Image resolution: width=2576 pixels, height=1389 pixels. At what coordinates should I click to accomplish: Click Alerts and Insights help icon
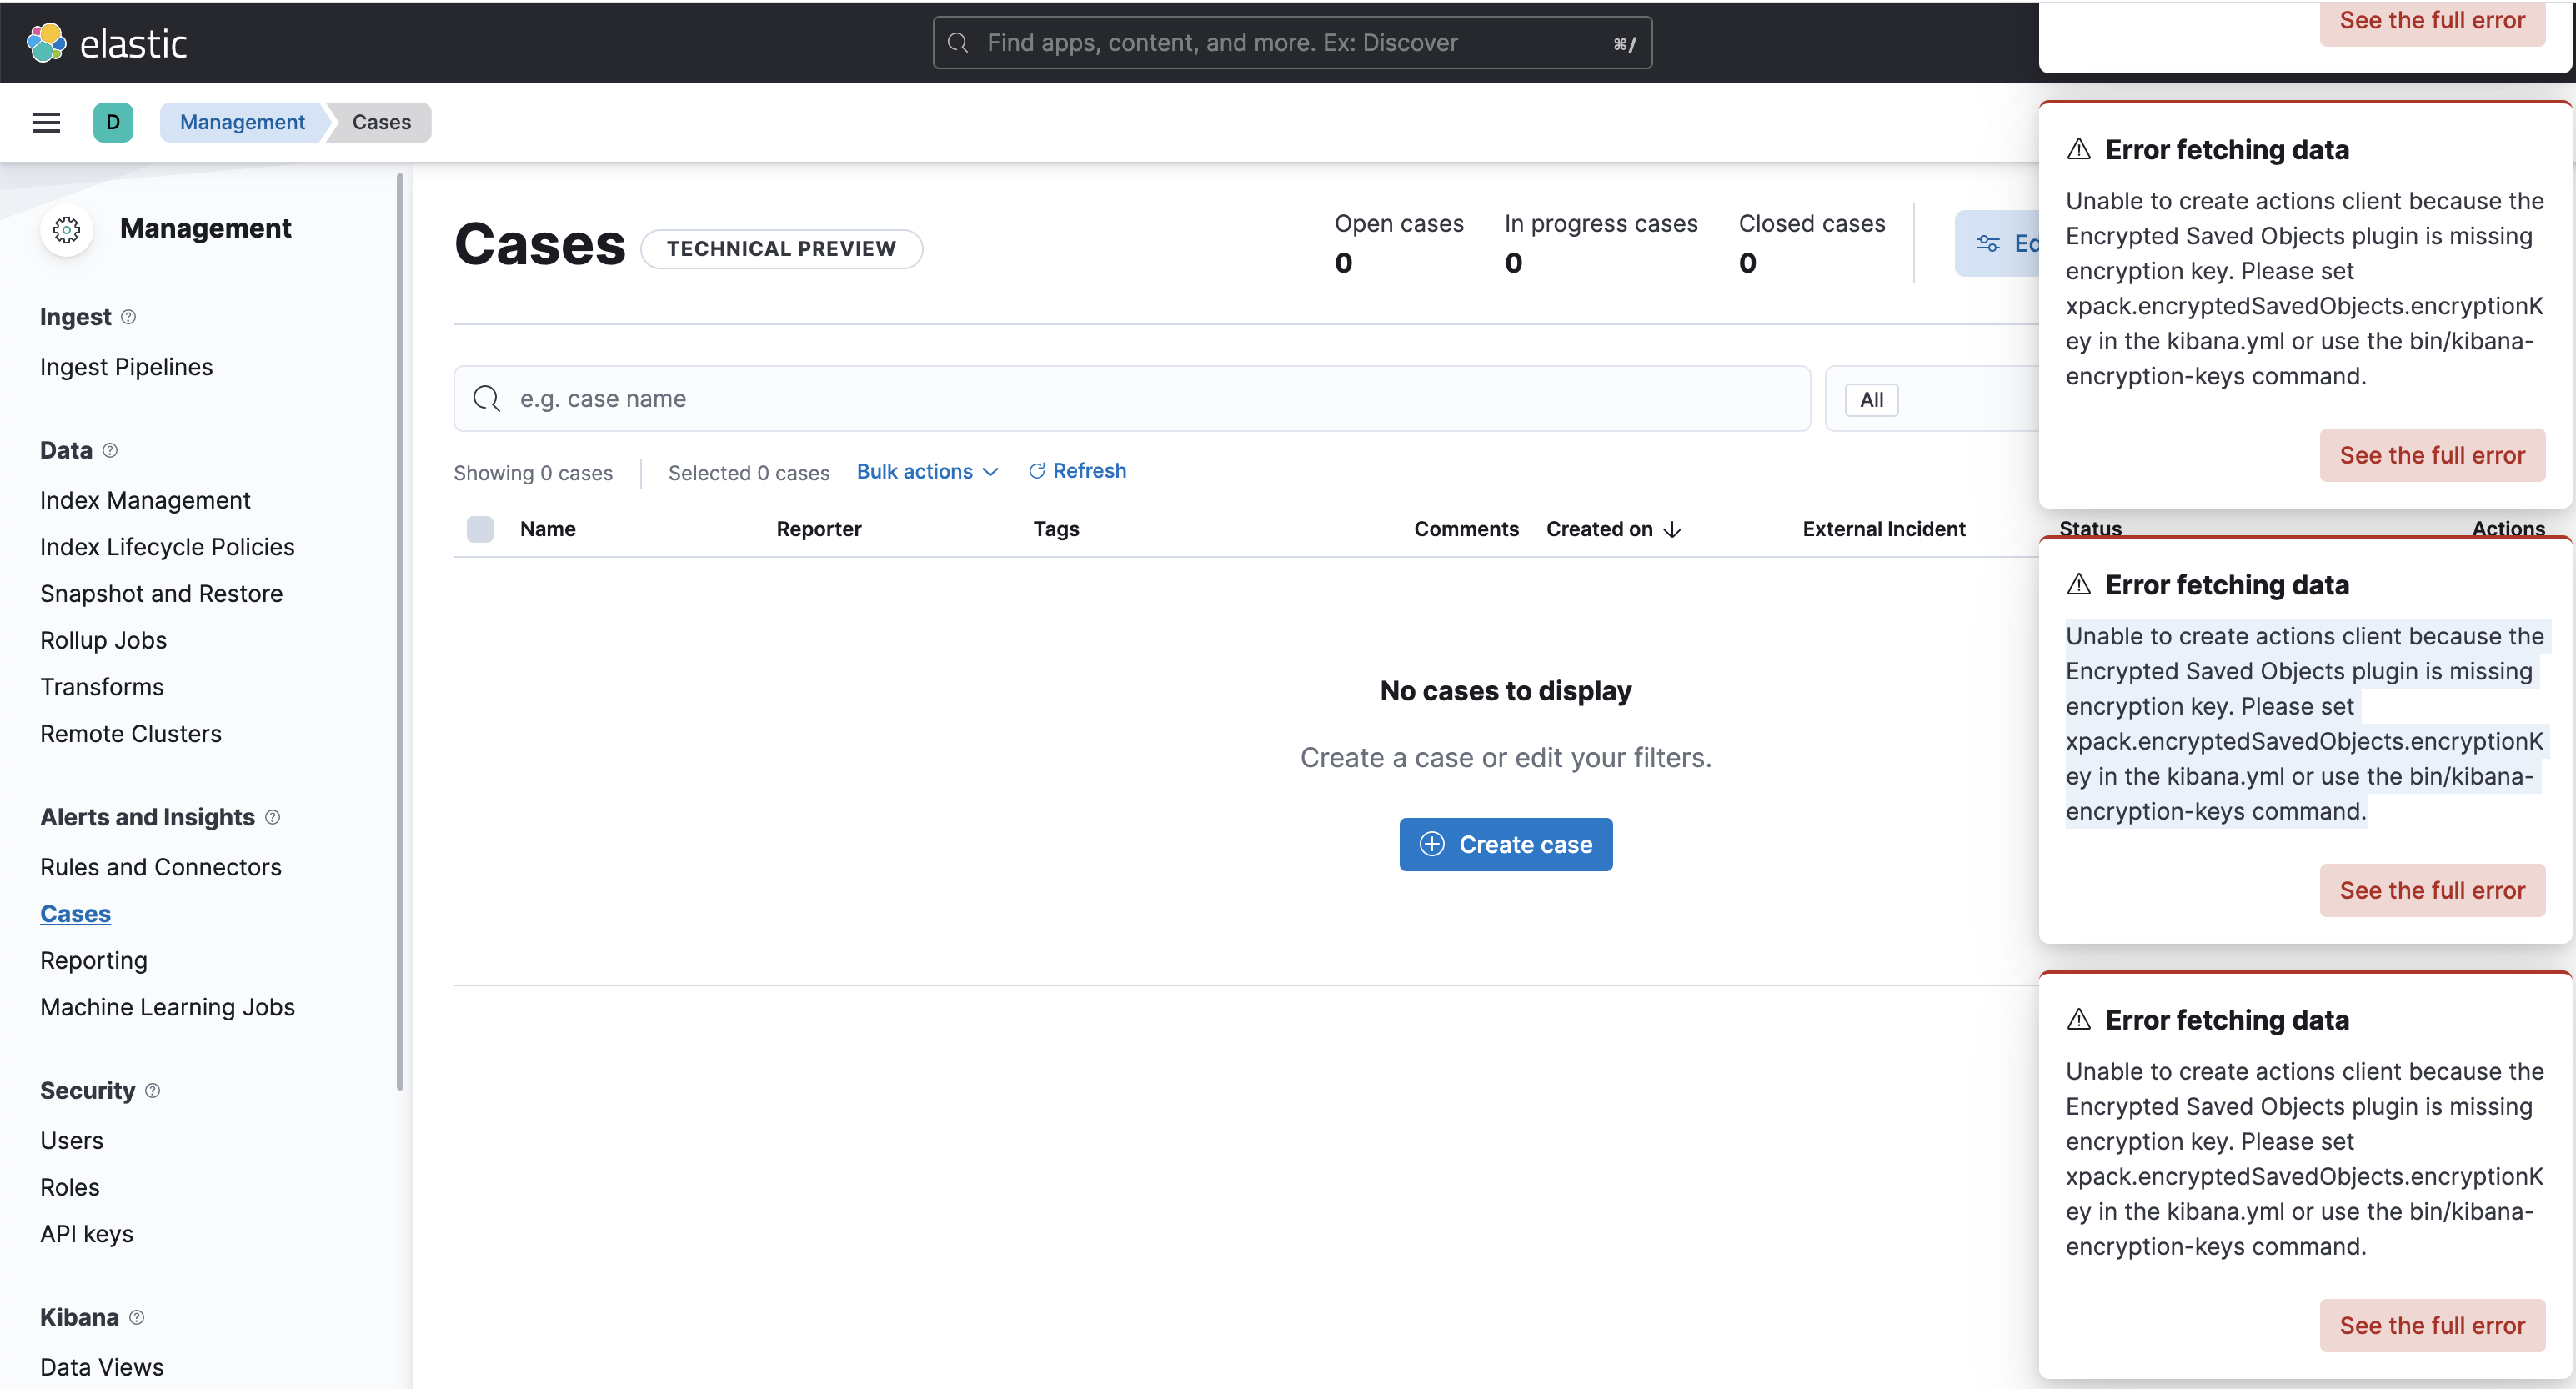pyautogui.click(x=272, y=817)
